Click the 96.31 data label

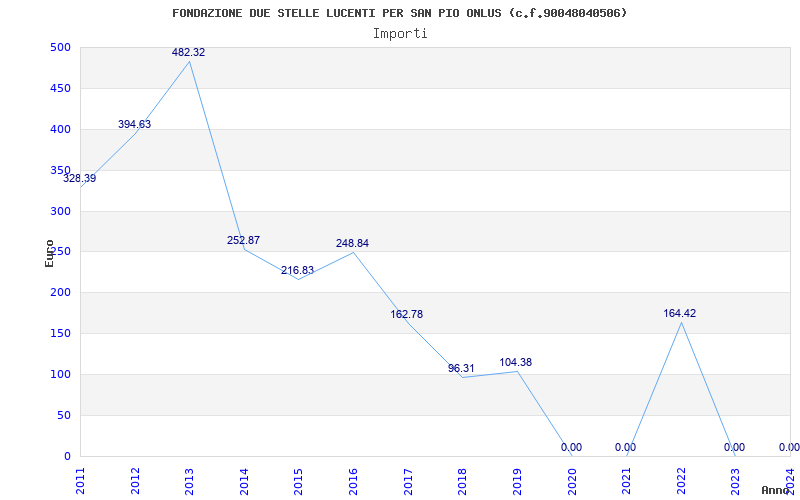tap(461, 368)
